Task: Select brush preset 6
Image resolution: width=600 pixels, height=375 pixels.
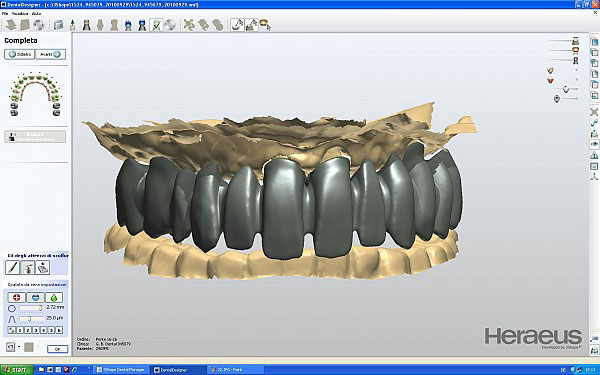Action: tap(59, 330)
